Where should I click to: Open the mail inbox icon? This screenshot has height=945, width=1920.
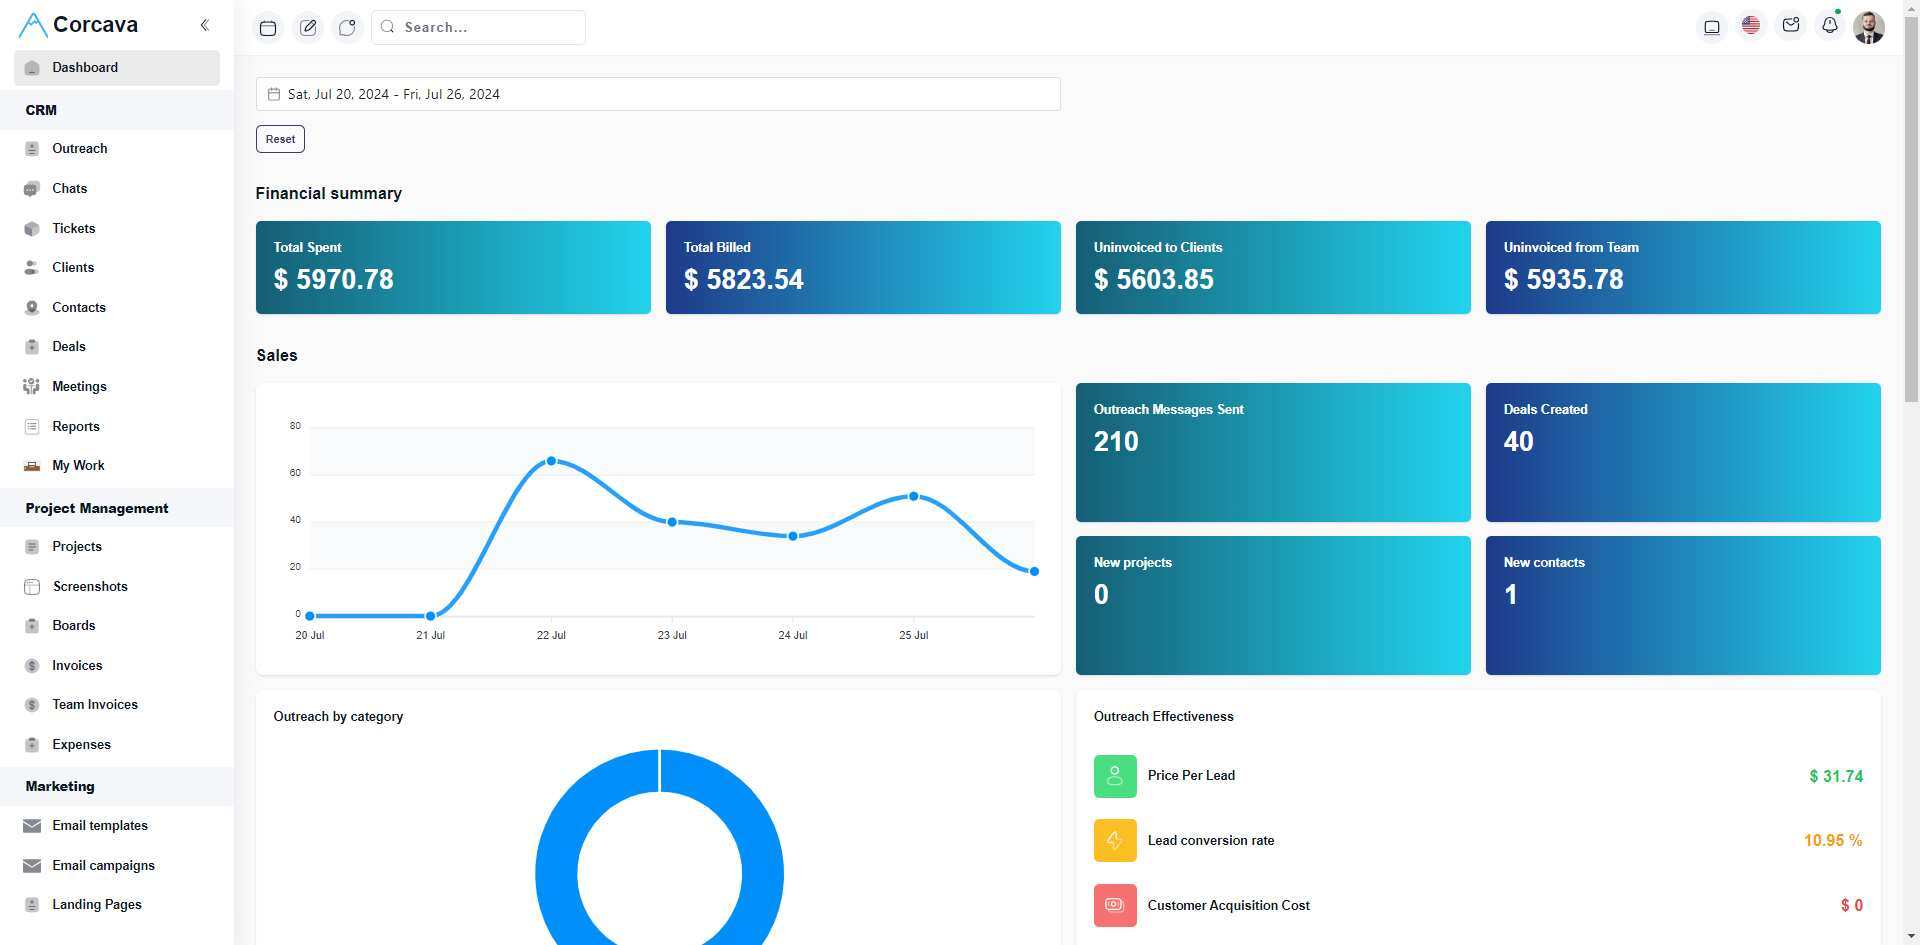click(1790, 26)
